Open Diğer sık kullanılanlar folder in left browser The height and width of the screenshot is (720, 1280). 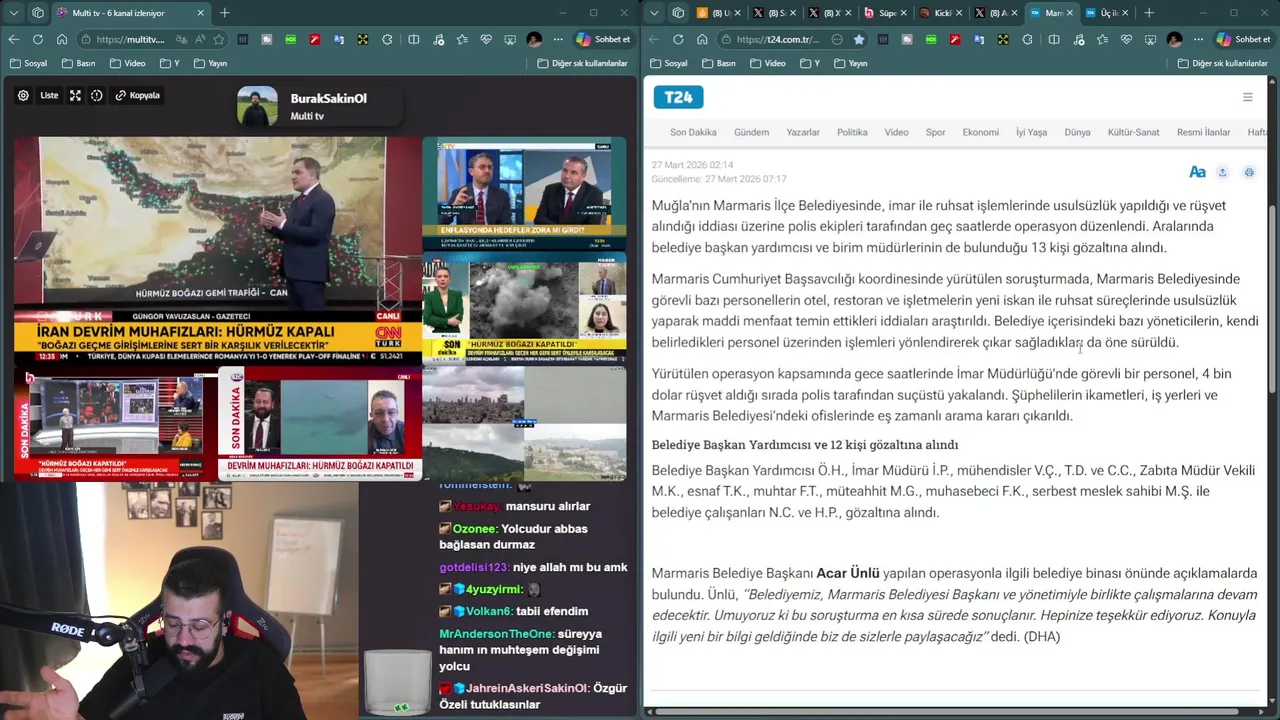click(582, 63)
